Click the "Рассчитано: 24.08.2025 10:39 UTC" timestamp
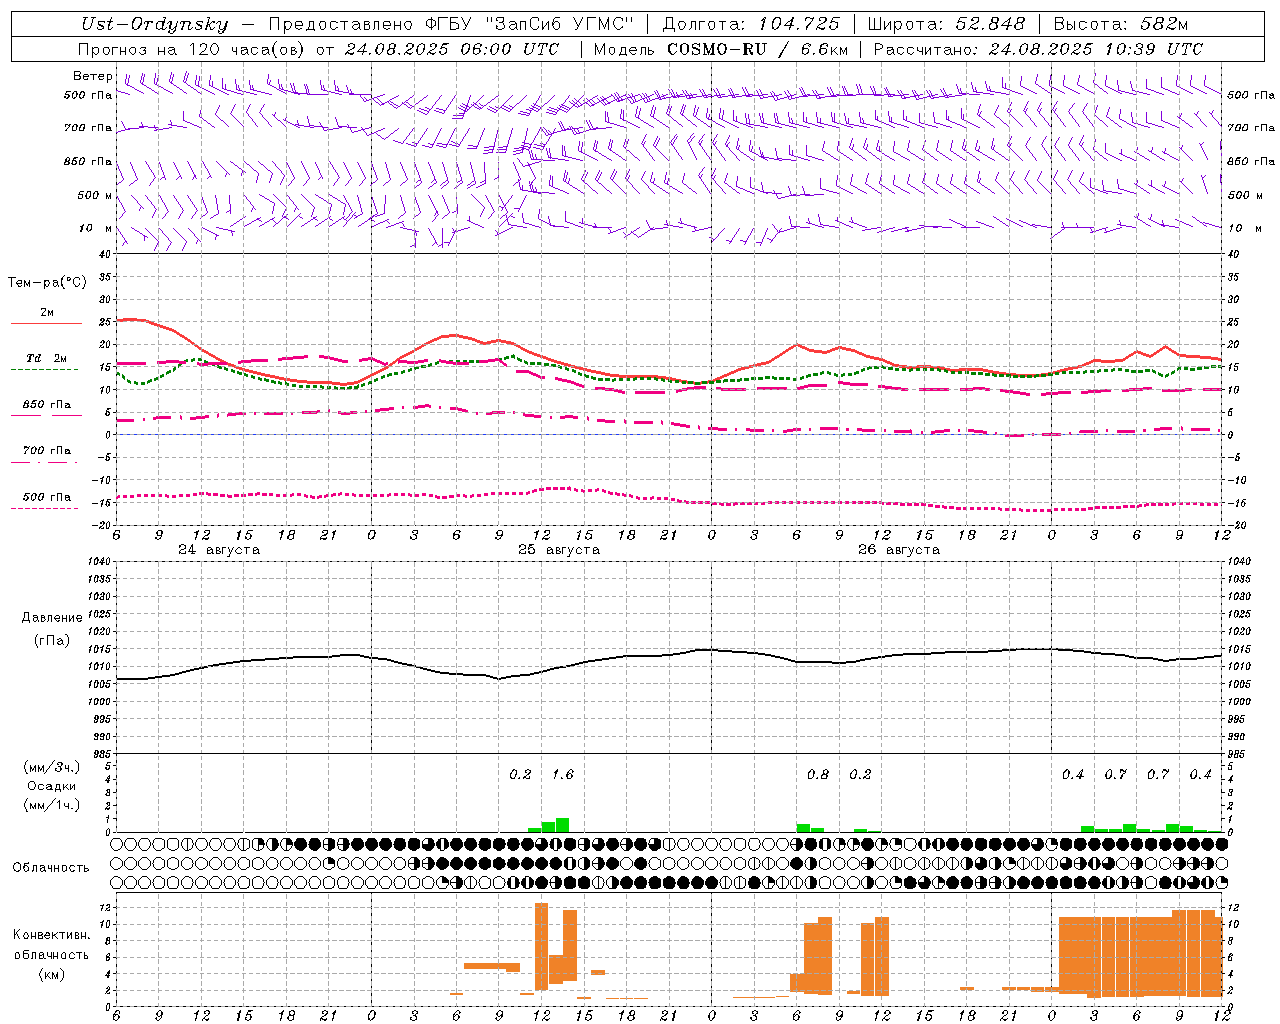The width and height of the screenshot is (1280, 1024). [1038, 49]
